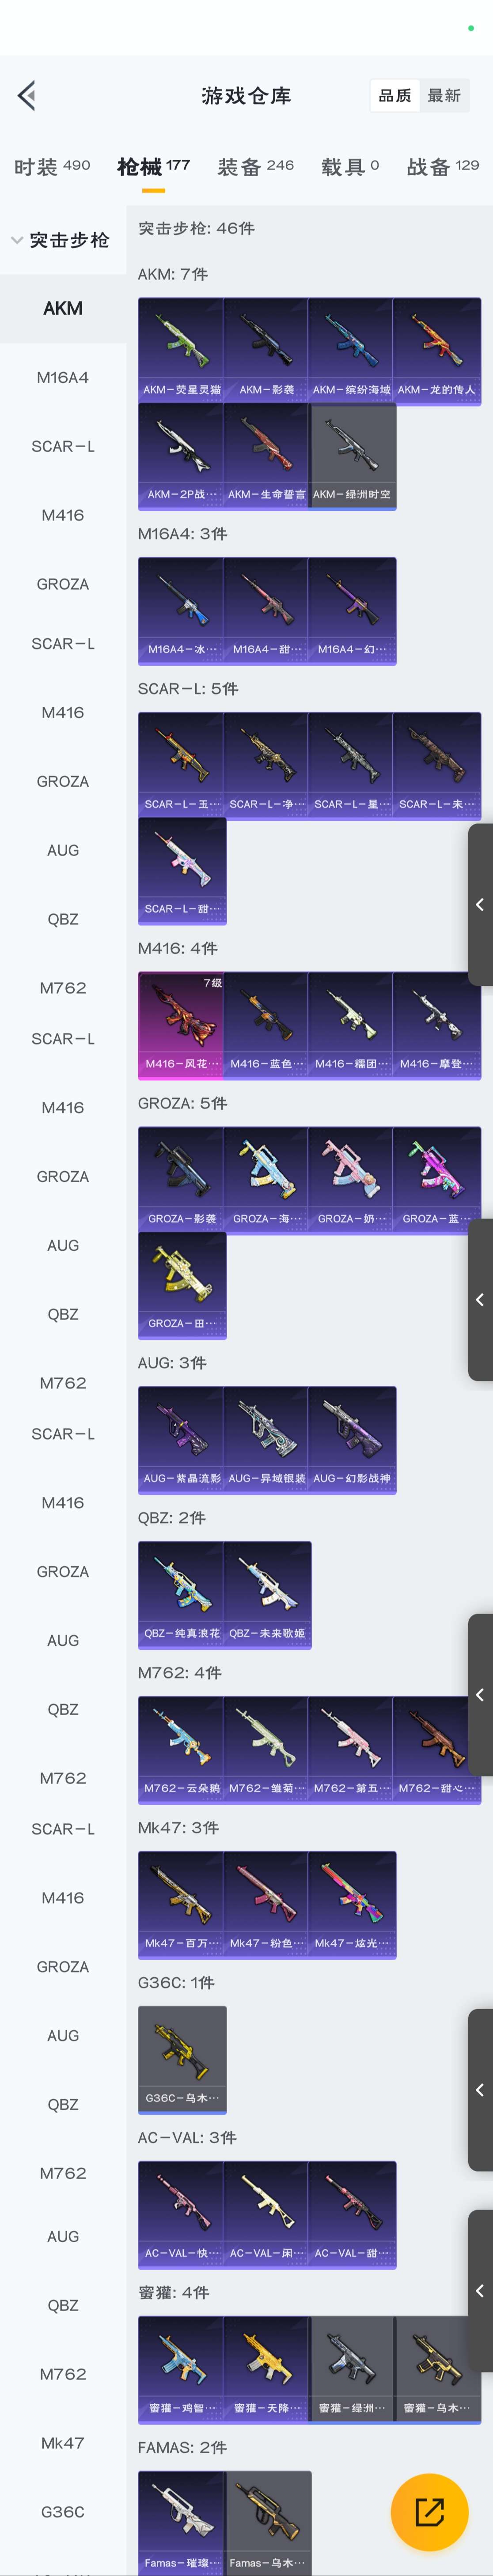Image resolution: width=493 pixels, height=2576 pixels.
Task: Switch sorting to 品质
Action: coord(395,96)
